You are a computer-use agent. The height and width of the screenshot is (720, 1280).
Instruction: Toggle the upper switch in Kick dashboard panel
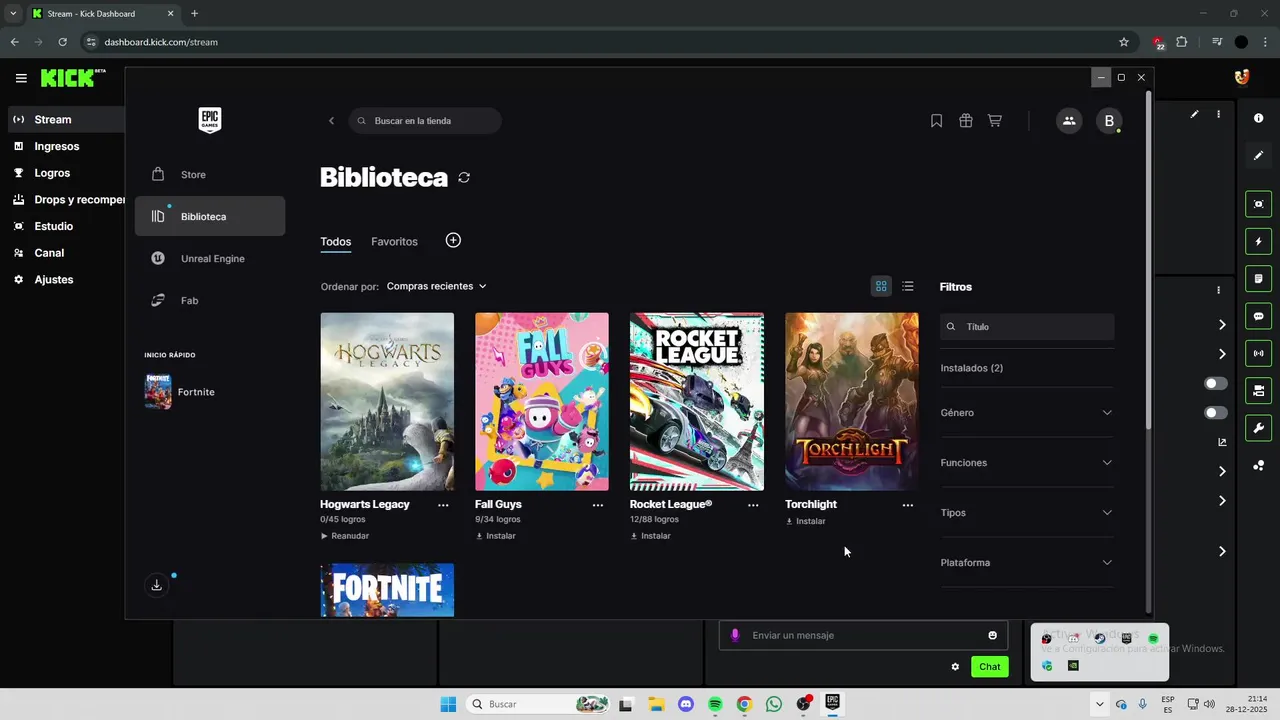tap(1216, 383)
